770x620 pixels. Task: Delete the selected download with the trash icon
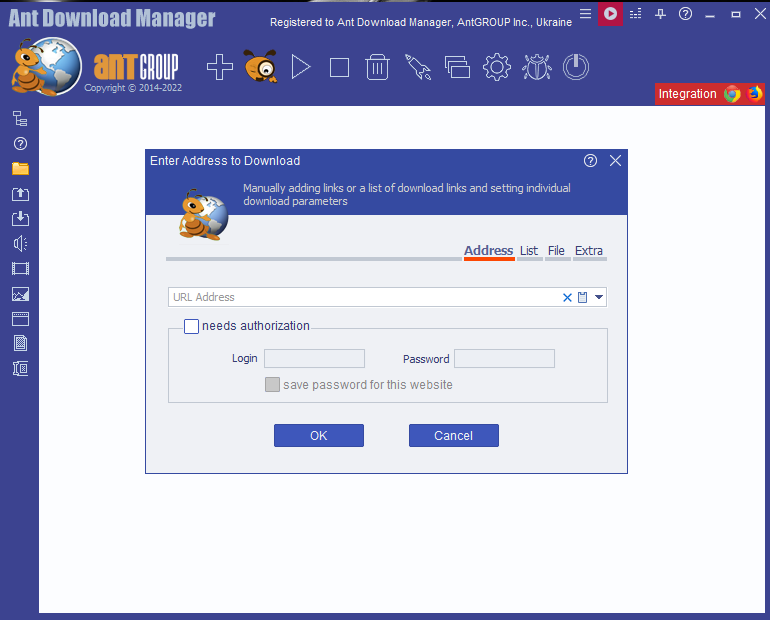point(377,67)
